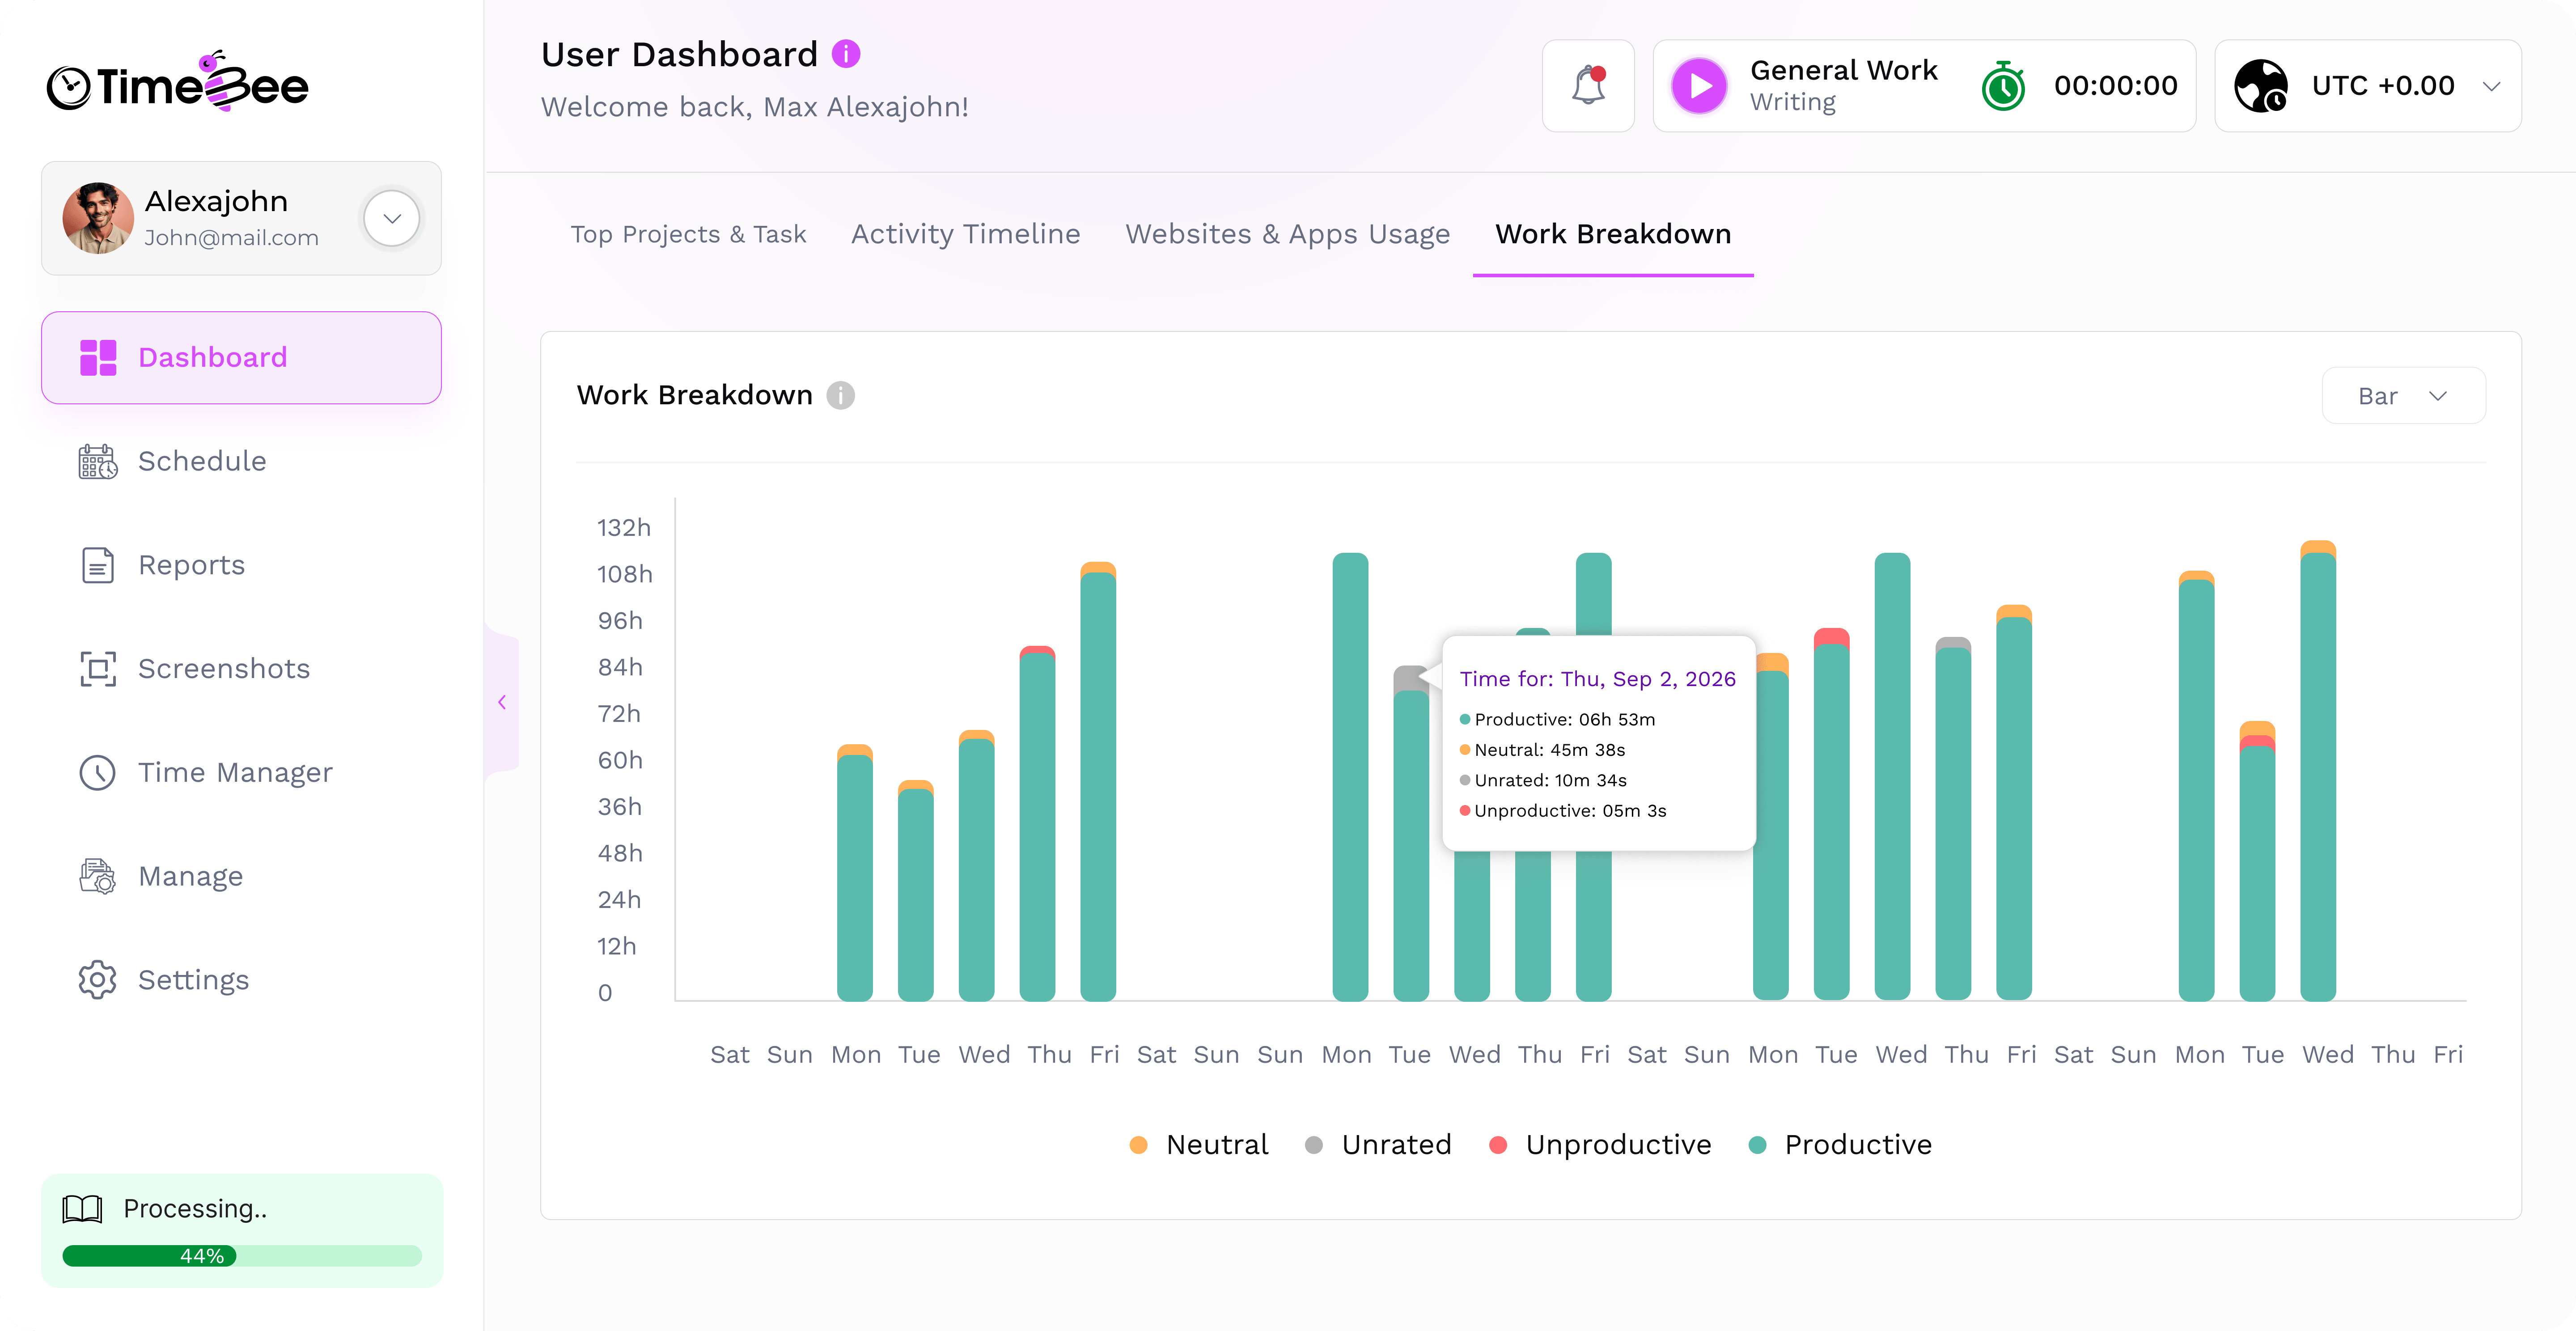Screen dimensions: 2576x1331
Task: Click the Schedule calendar icon
Action: tap(98, 462)
